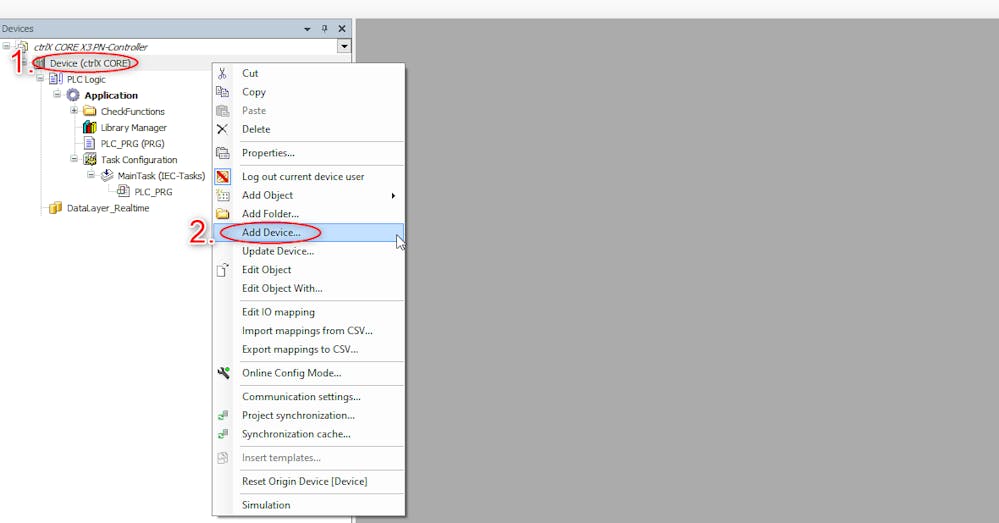Click the Devices panel title
999x523 pixels.
[x=18, y=29]
